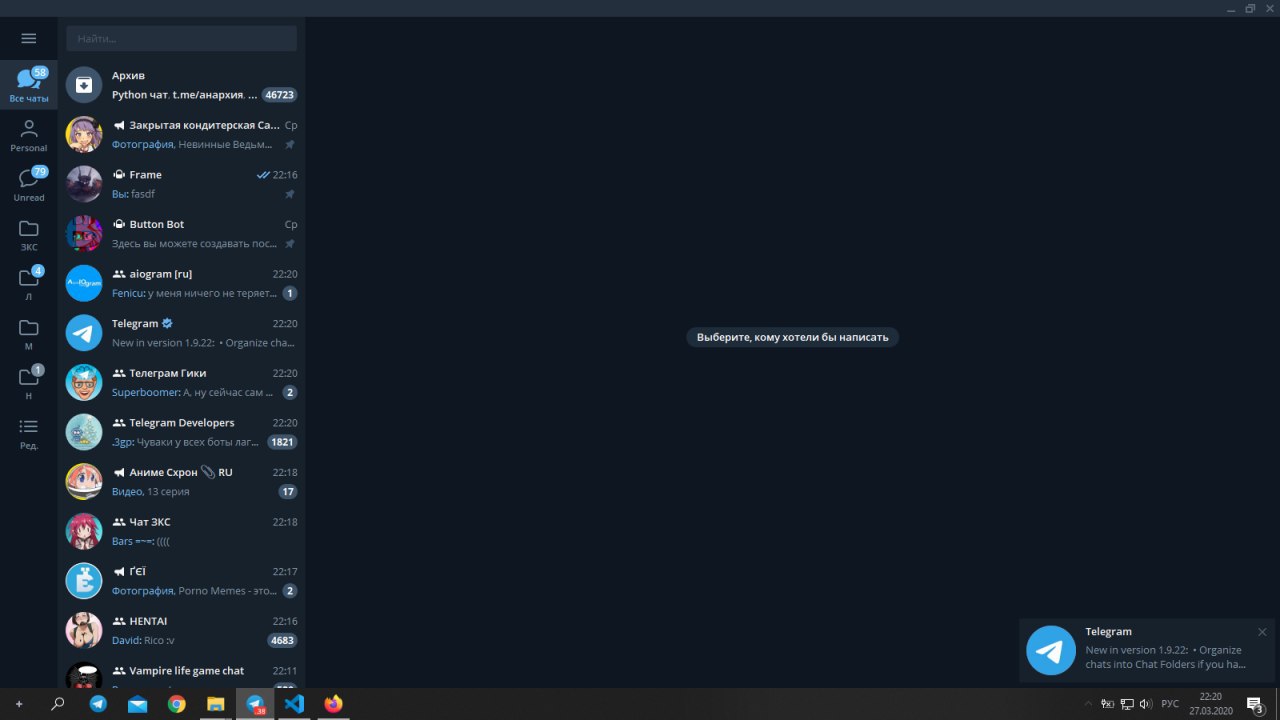Click the network tray icon
The height and width of the screenshot is (720, 1280).
(x=1127, y=704)
